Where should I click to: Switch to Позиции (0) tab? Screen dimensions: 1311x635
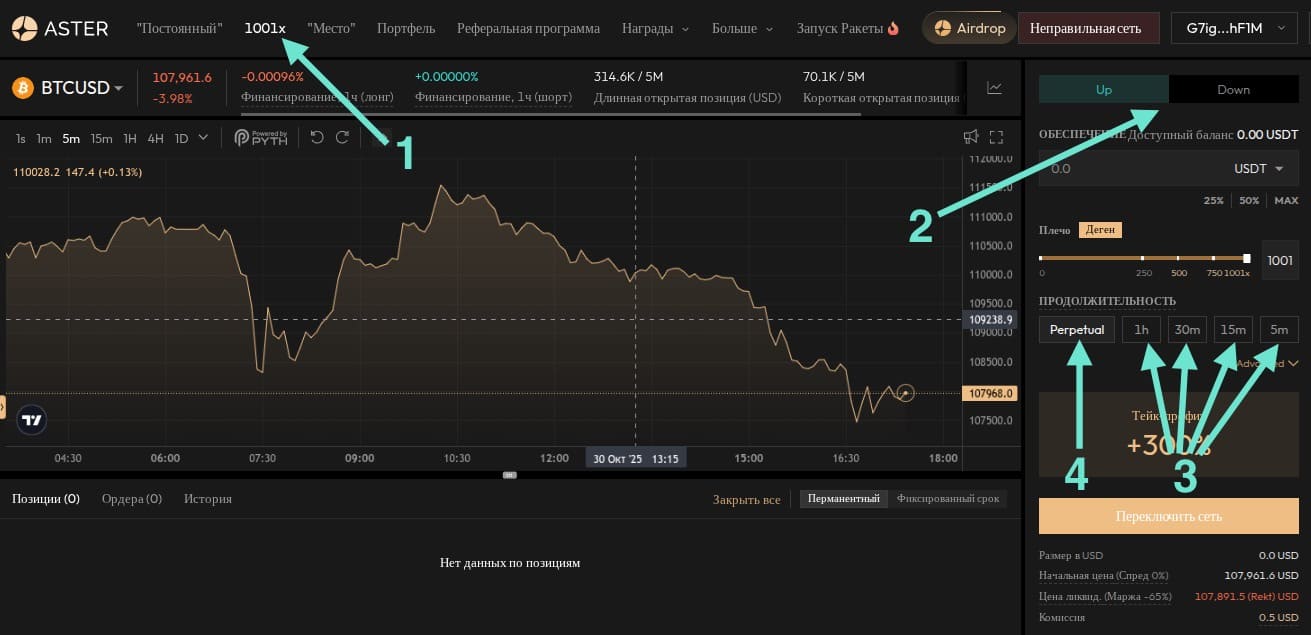[x=46, y=498]
